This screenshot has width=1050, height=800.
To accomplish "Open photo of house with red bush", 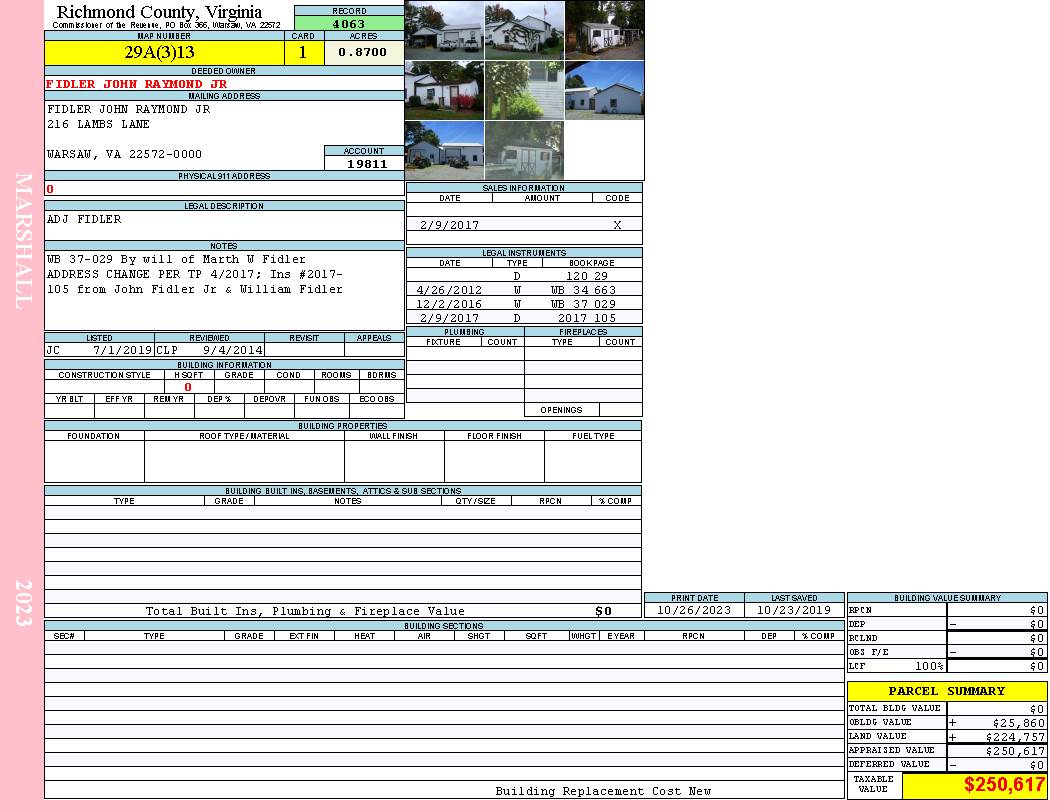I will click(x=444, y=90).
